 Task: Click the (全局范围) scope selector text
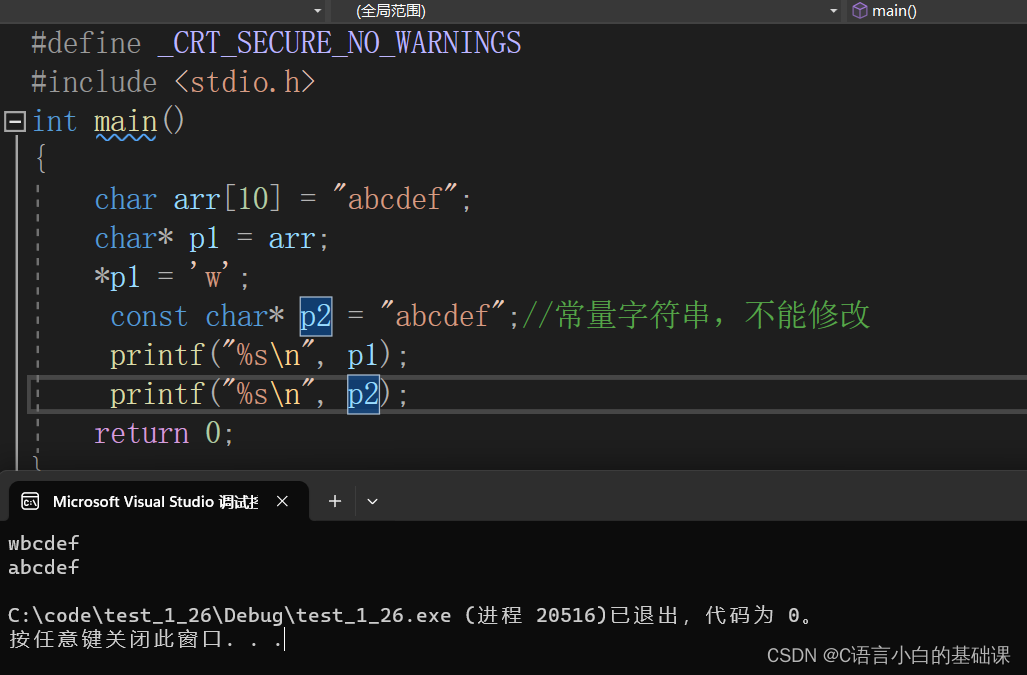pos(391,11)
